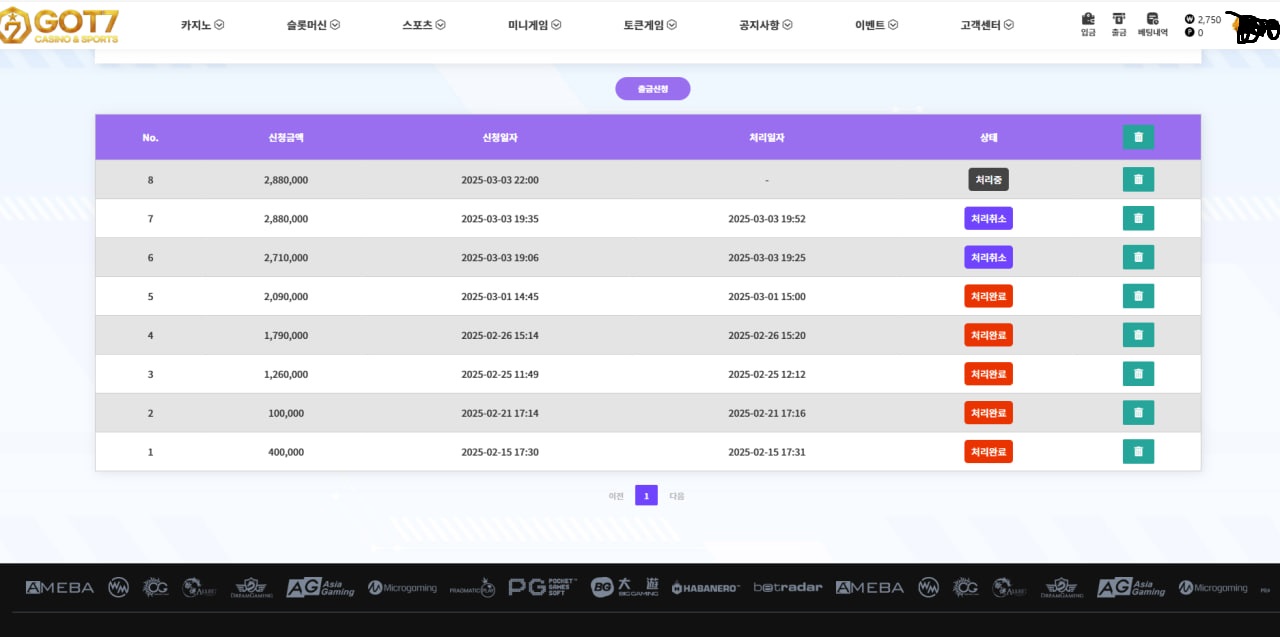Click the 입금 deposit icon
The height and width of the screenshot is (637, 1280).
coord(1088,23)
